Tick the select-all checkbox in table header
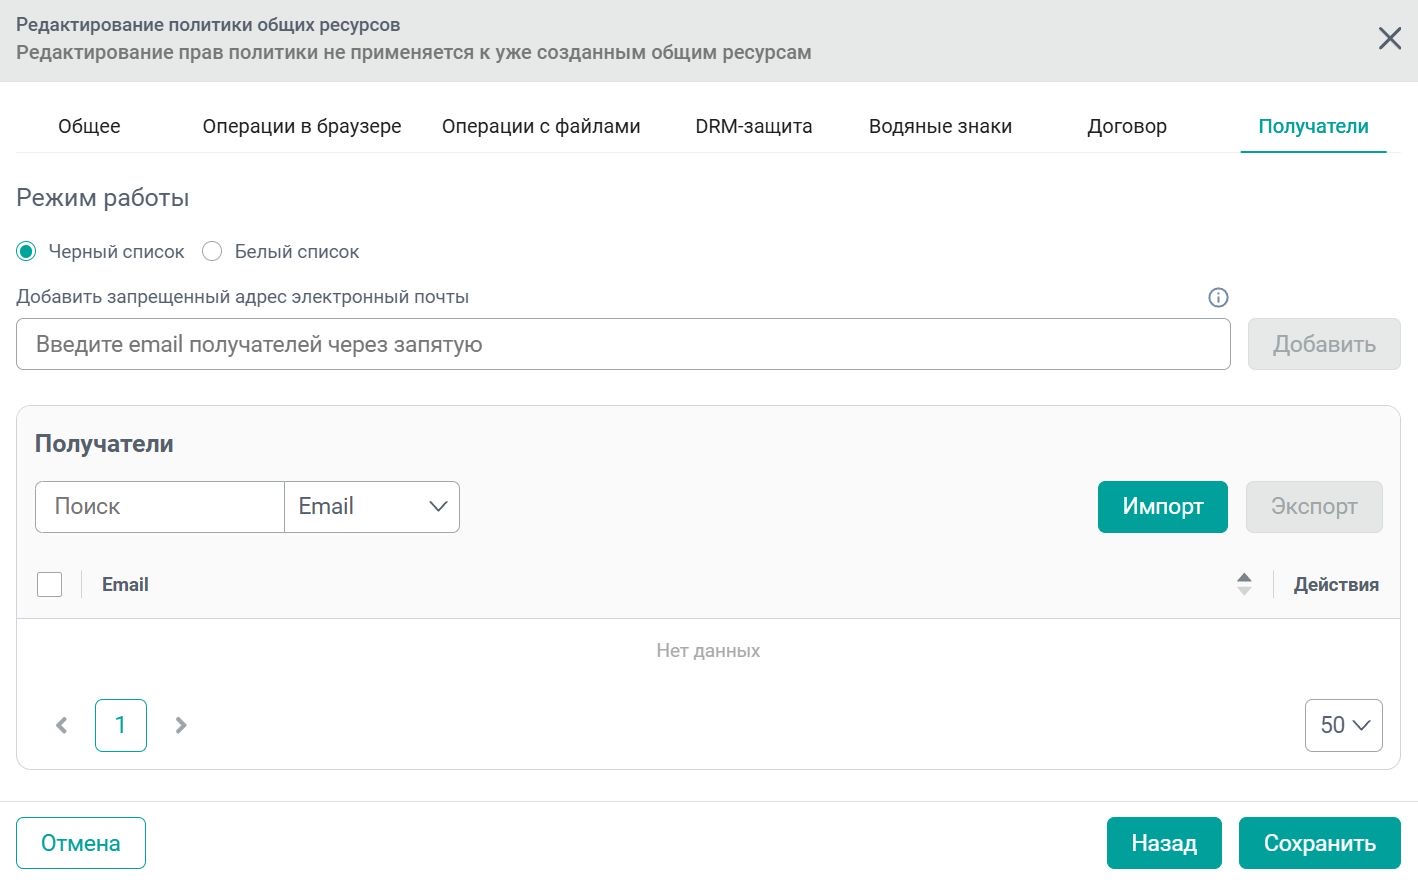The image size is (1418, 883). (x=50, y=584)
